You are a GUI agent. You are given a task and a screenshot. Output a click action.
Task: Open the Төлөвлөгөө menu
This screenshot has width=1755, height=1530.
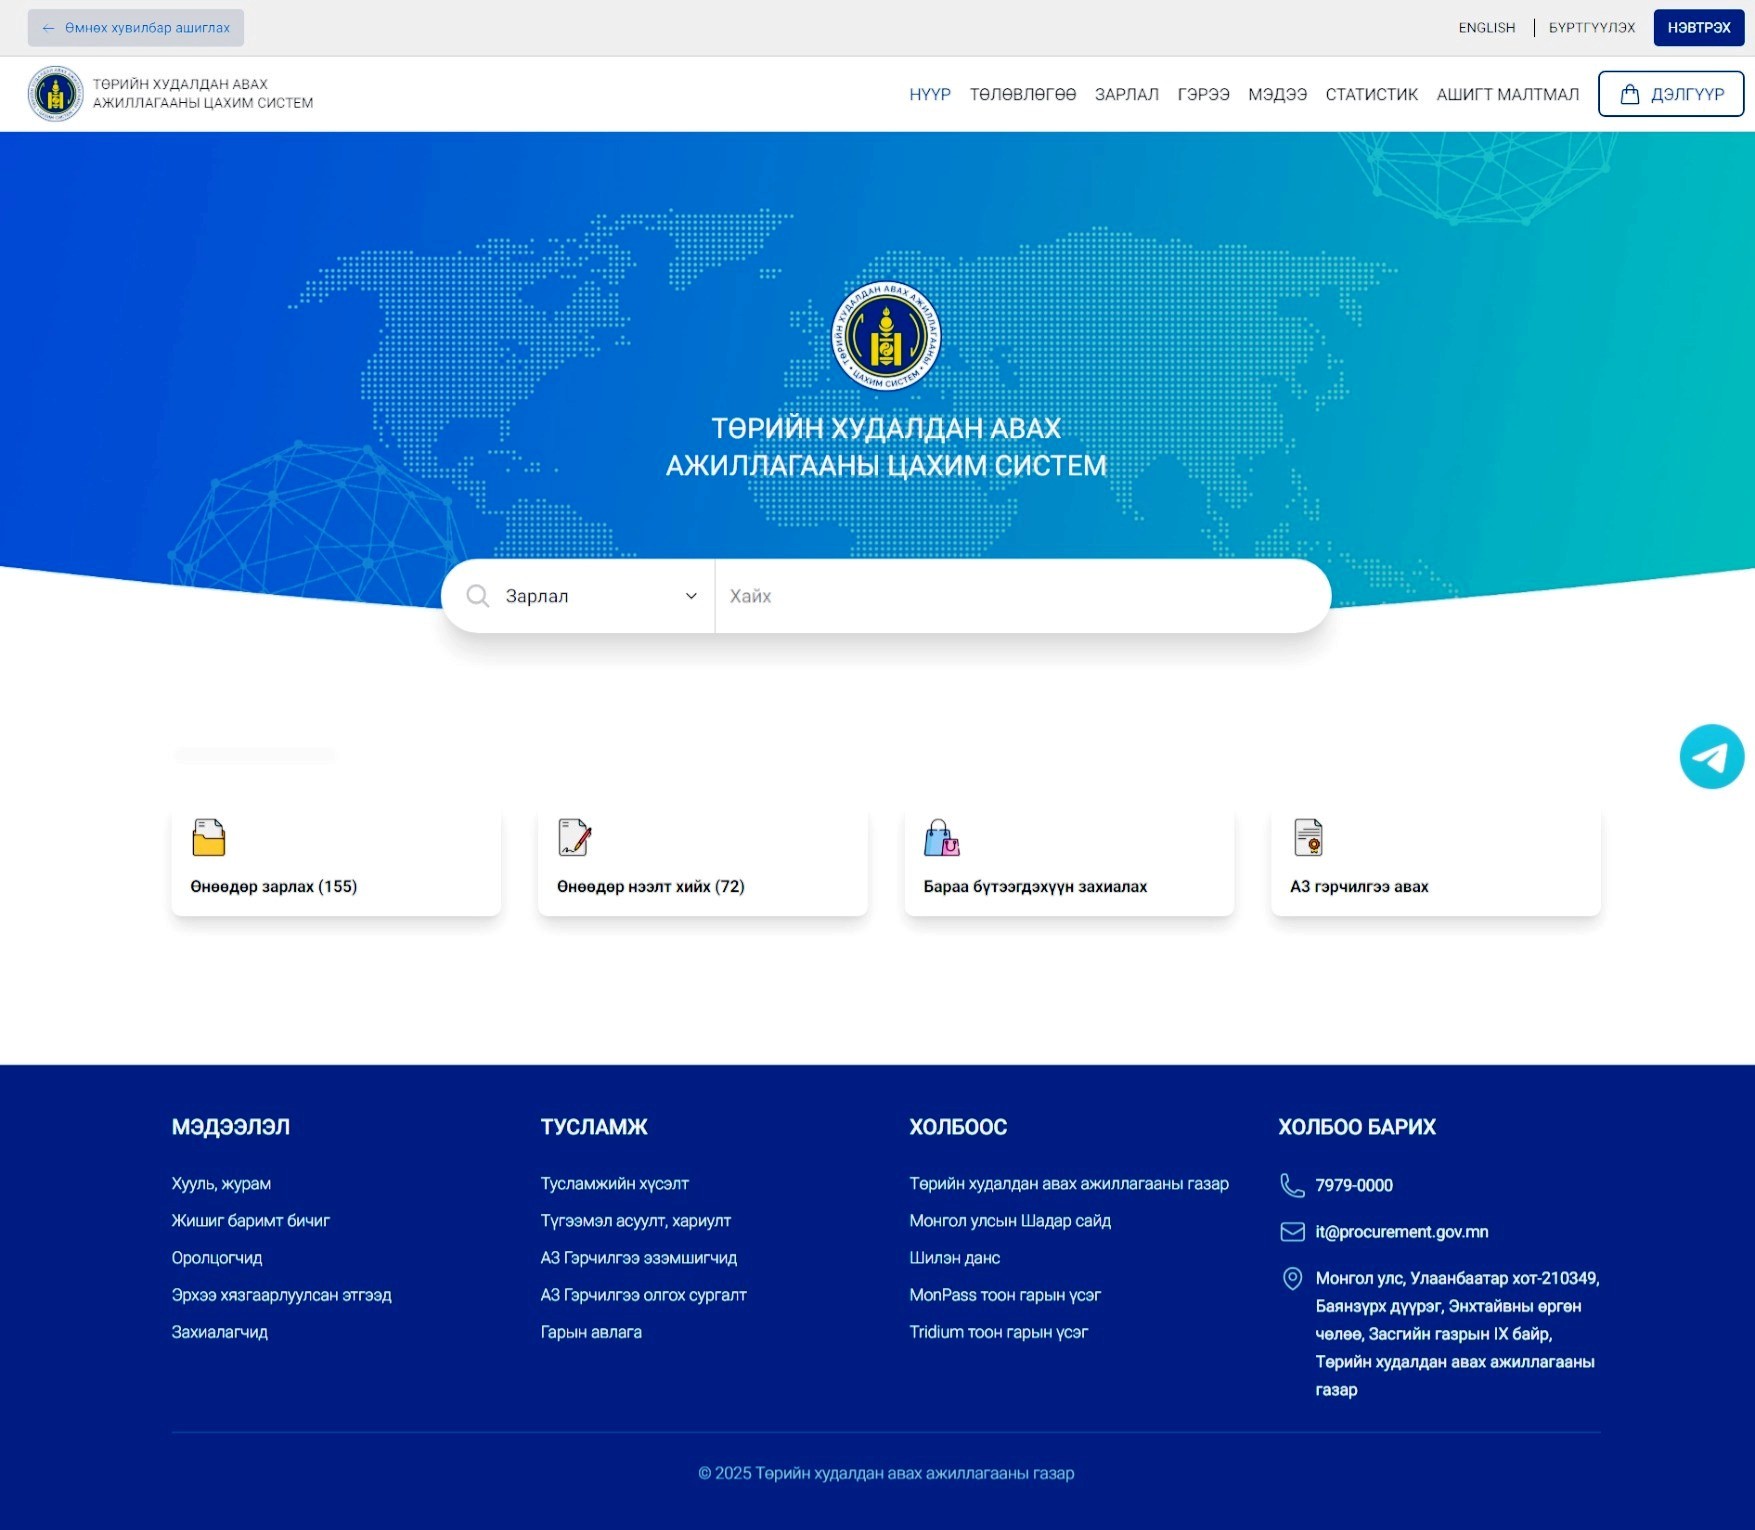pos(1022,94)
